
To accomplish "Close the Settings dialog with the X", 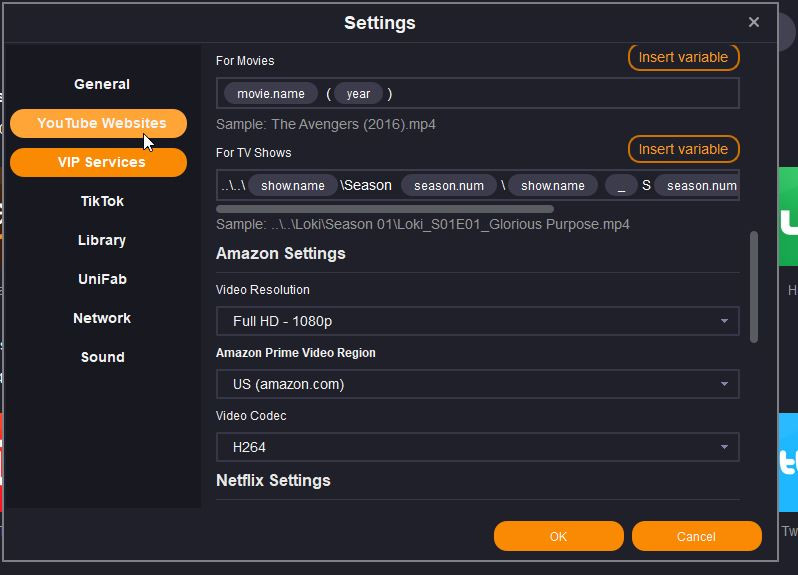I will pos(754,22).
